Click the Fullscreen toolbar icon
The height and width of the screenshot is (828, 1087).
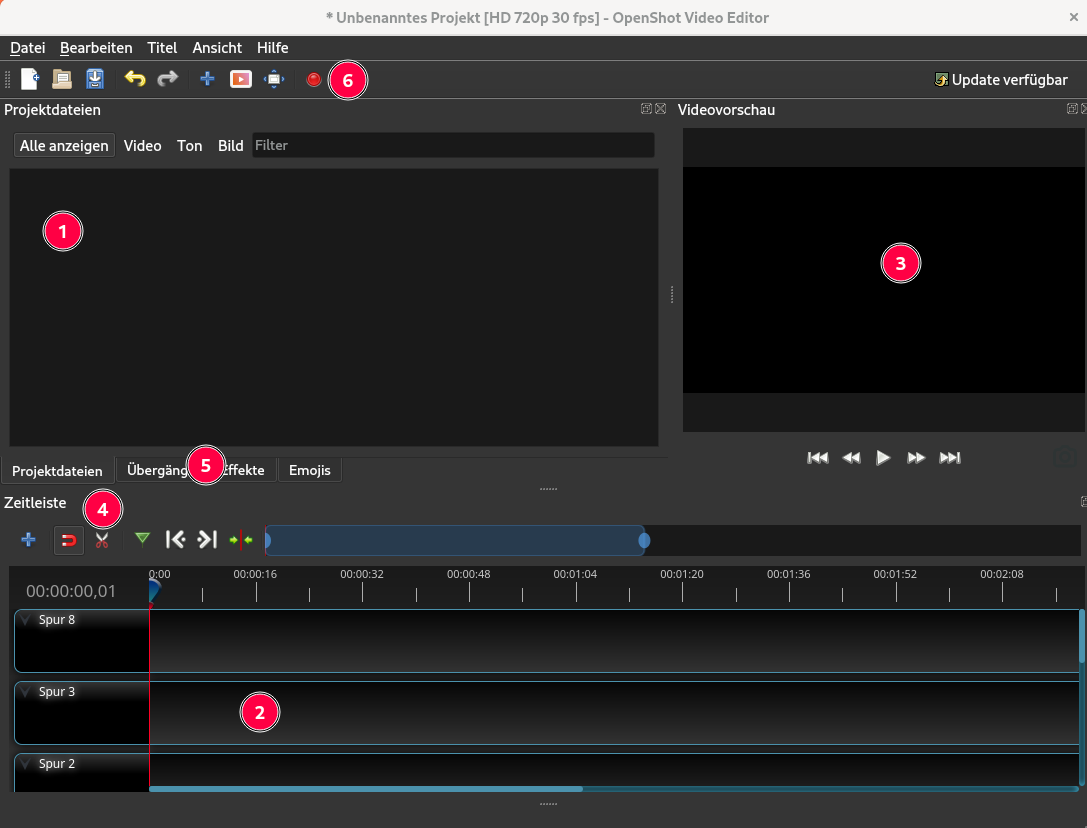click(x=274, y=79)
